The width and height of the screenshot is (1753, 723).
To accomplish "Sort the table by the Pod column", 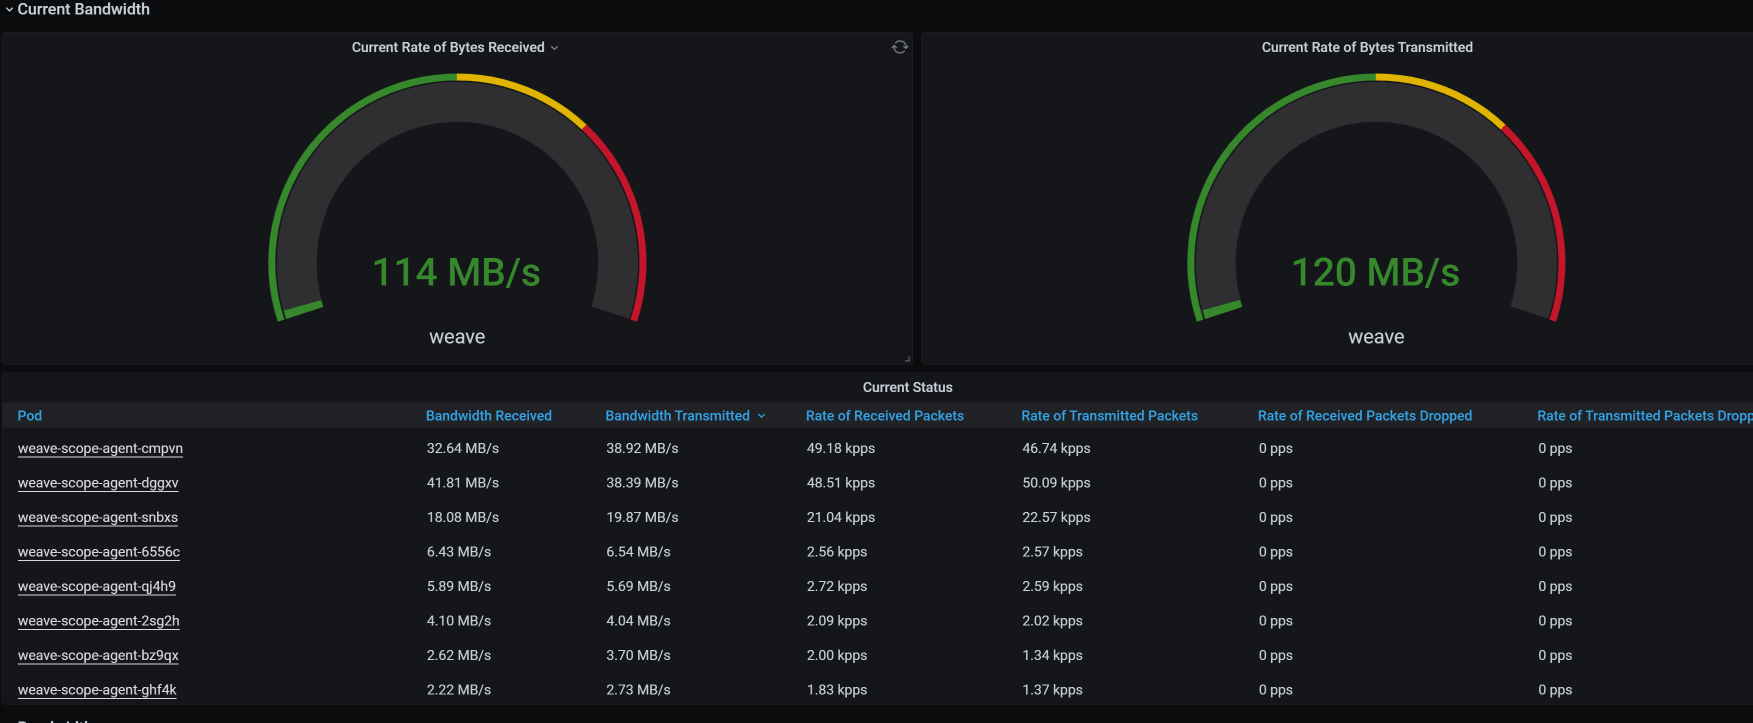I will pos(30,416).
